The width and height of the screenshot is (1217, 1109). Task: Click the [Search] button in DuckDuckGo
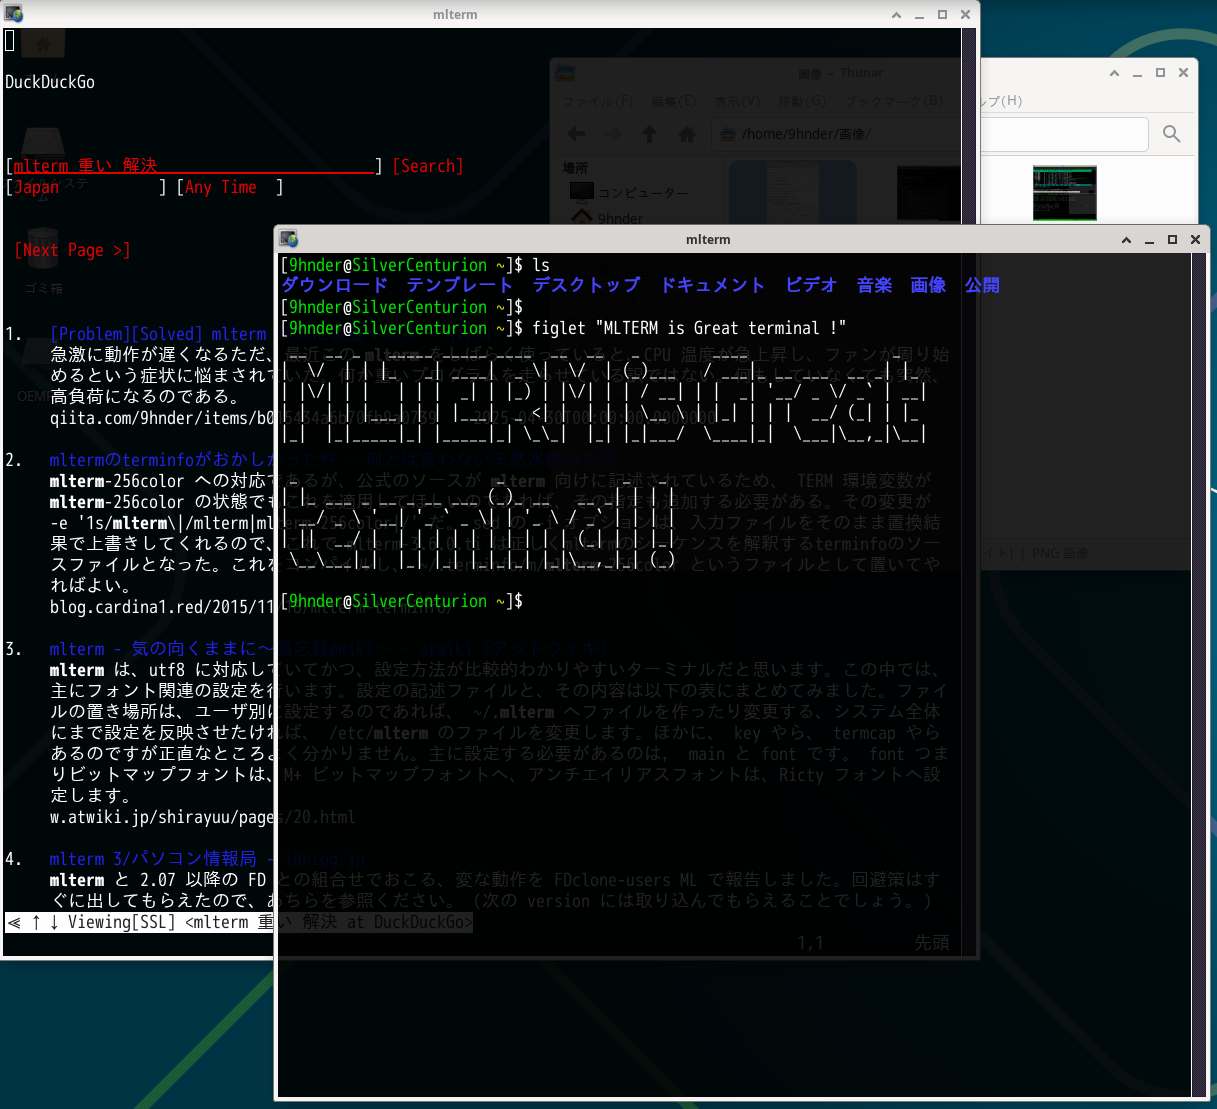(428, 166)
